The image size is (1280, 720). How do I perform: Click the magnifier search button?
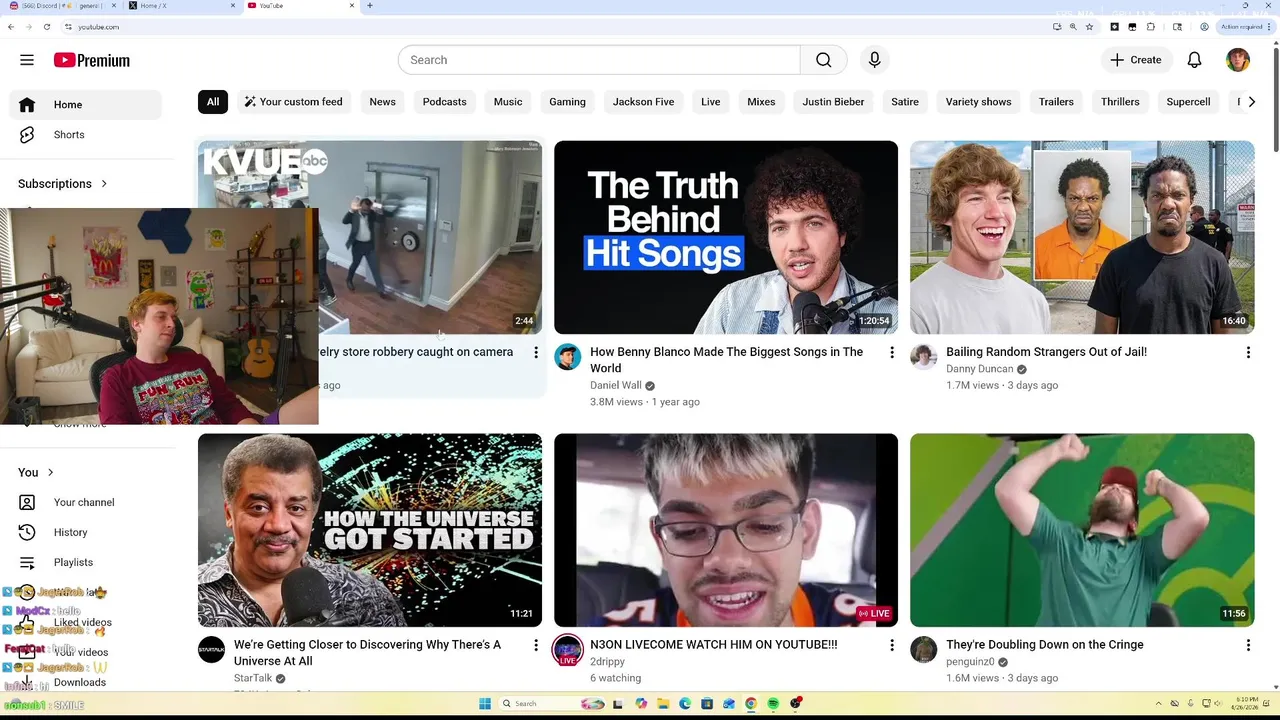pyautogui.click(x=823, y=60)
